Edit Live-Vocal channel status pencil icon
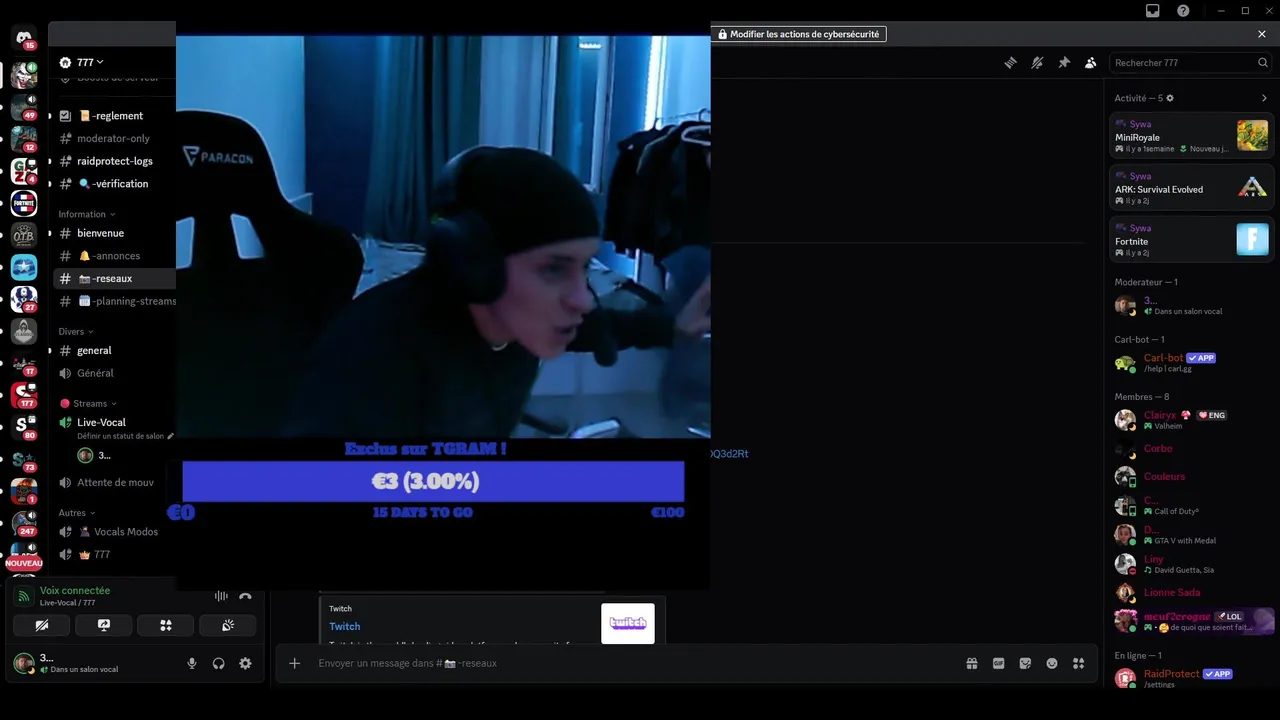This screenshot has width=1280, height=720. pyautogui.click(x=170, y=436)
